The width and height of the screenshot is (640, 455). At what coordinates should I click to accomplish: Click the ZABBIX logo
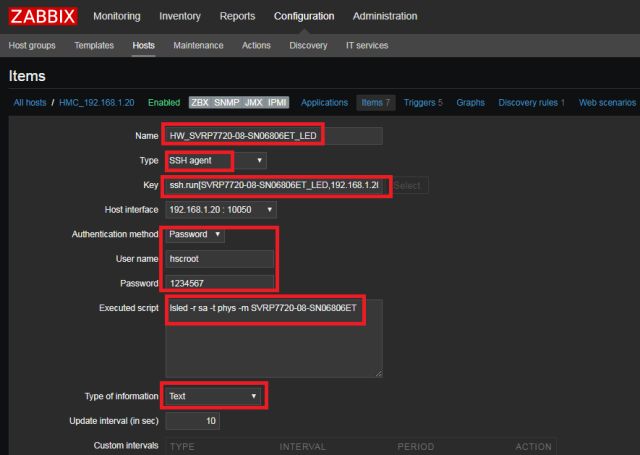click(x=43, y=16)
